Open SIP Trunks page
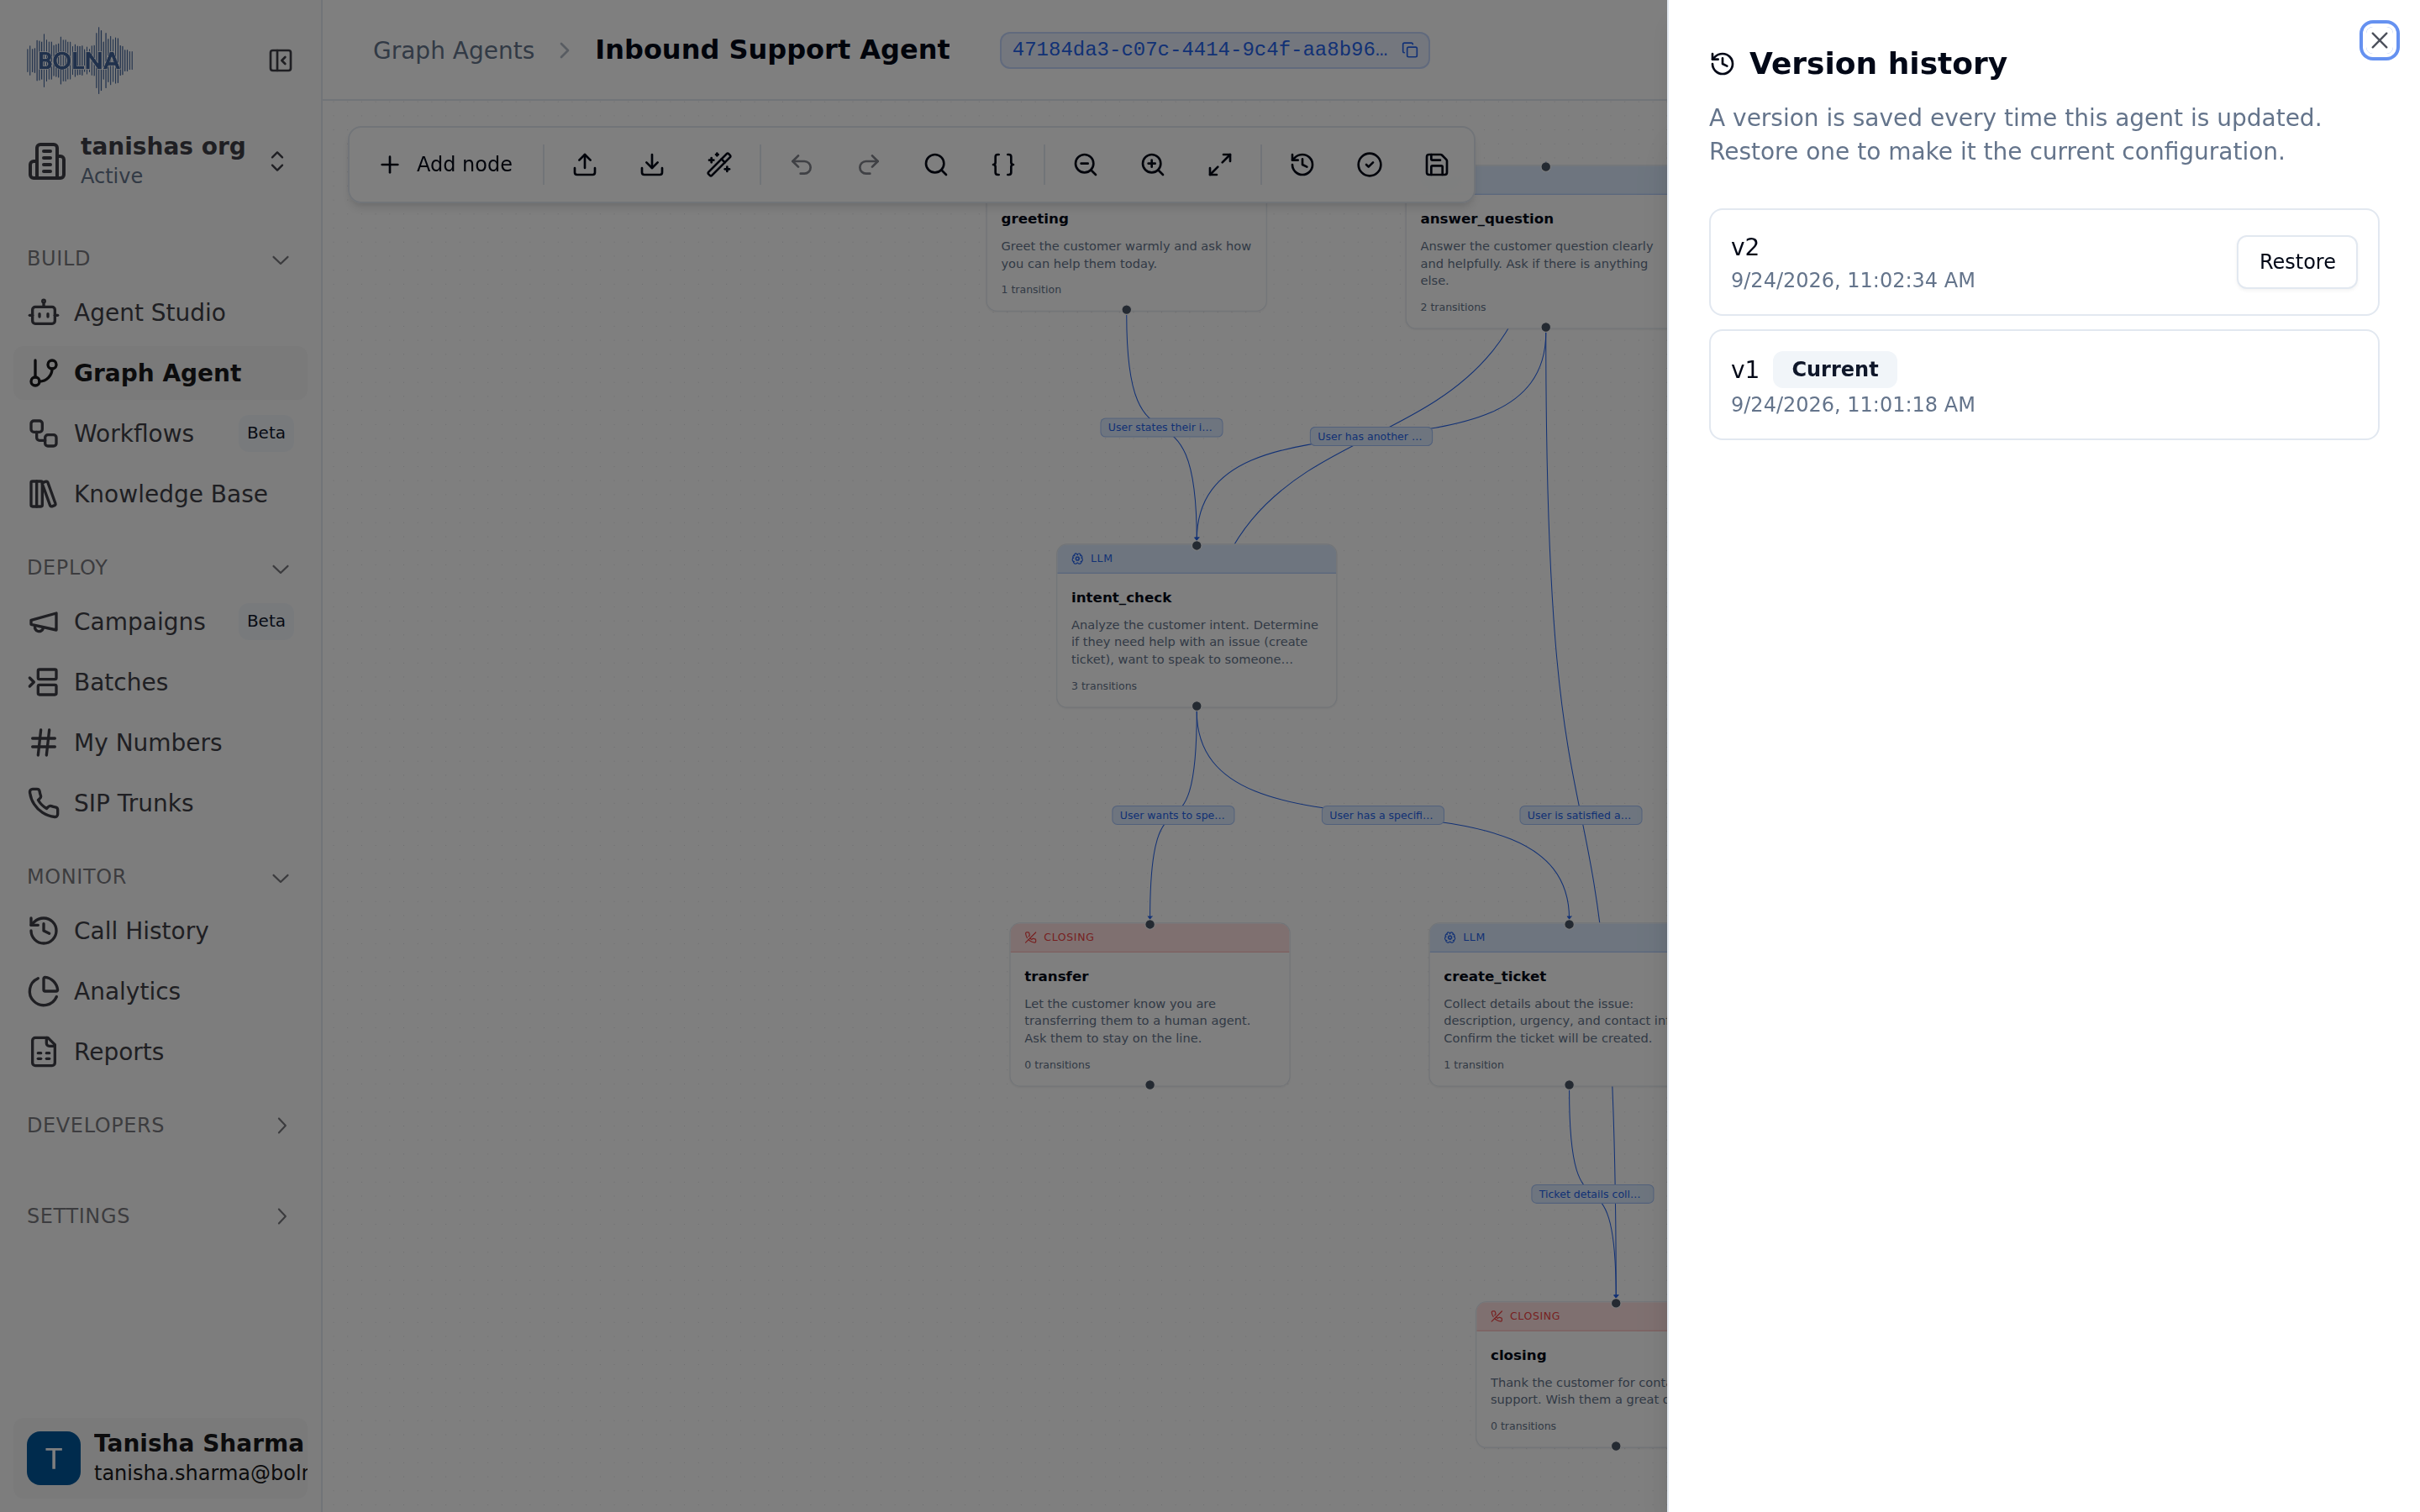Viewport: 2420px width, 1512px height. pyautogui.click(x=160, y=803)
